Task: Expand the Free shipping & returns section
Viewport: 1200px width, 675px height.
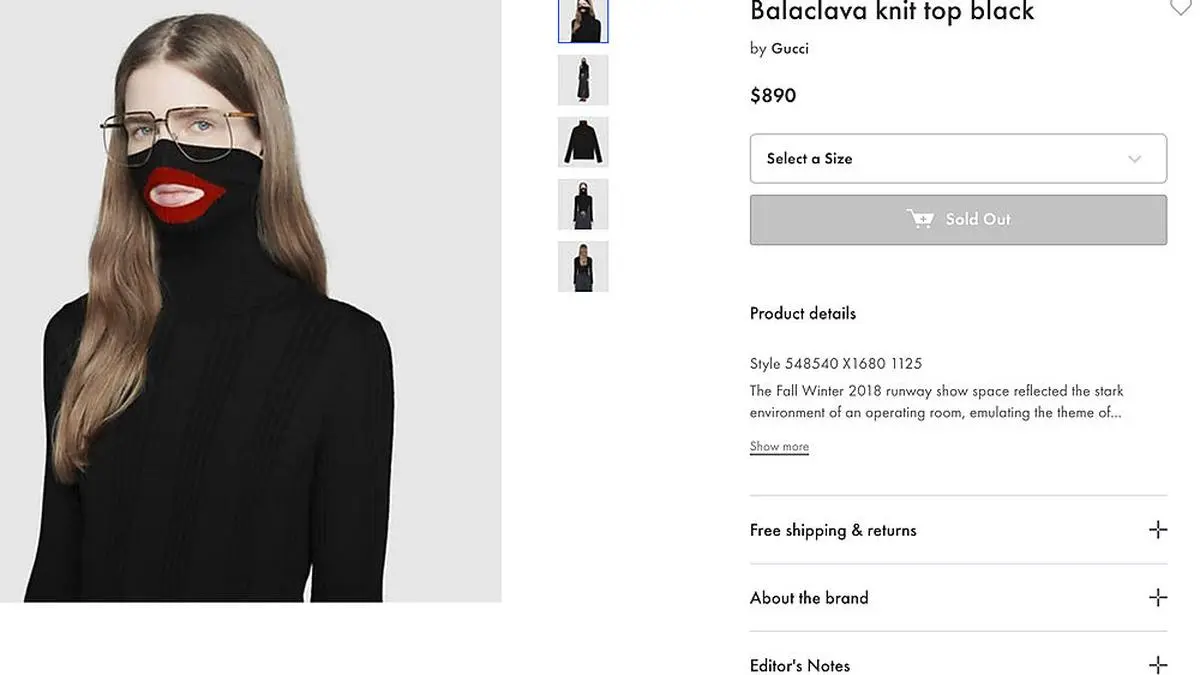Action: coord(833,530)
